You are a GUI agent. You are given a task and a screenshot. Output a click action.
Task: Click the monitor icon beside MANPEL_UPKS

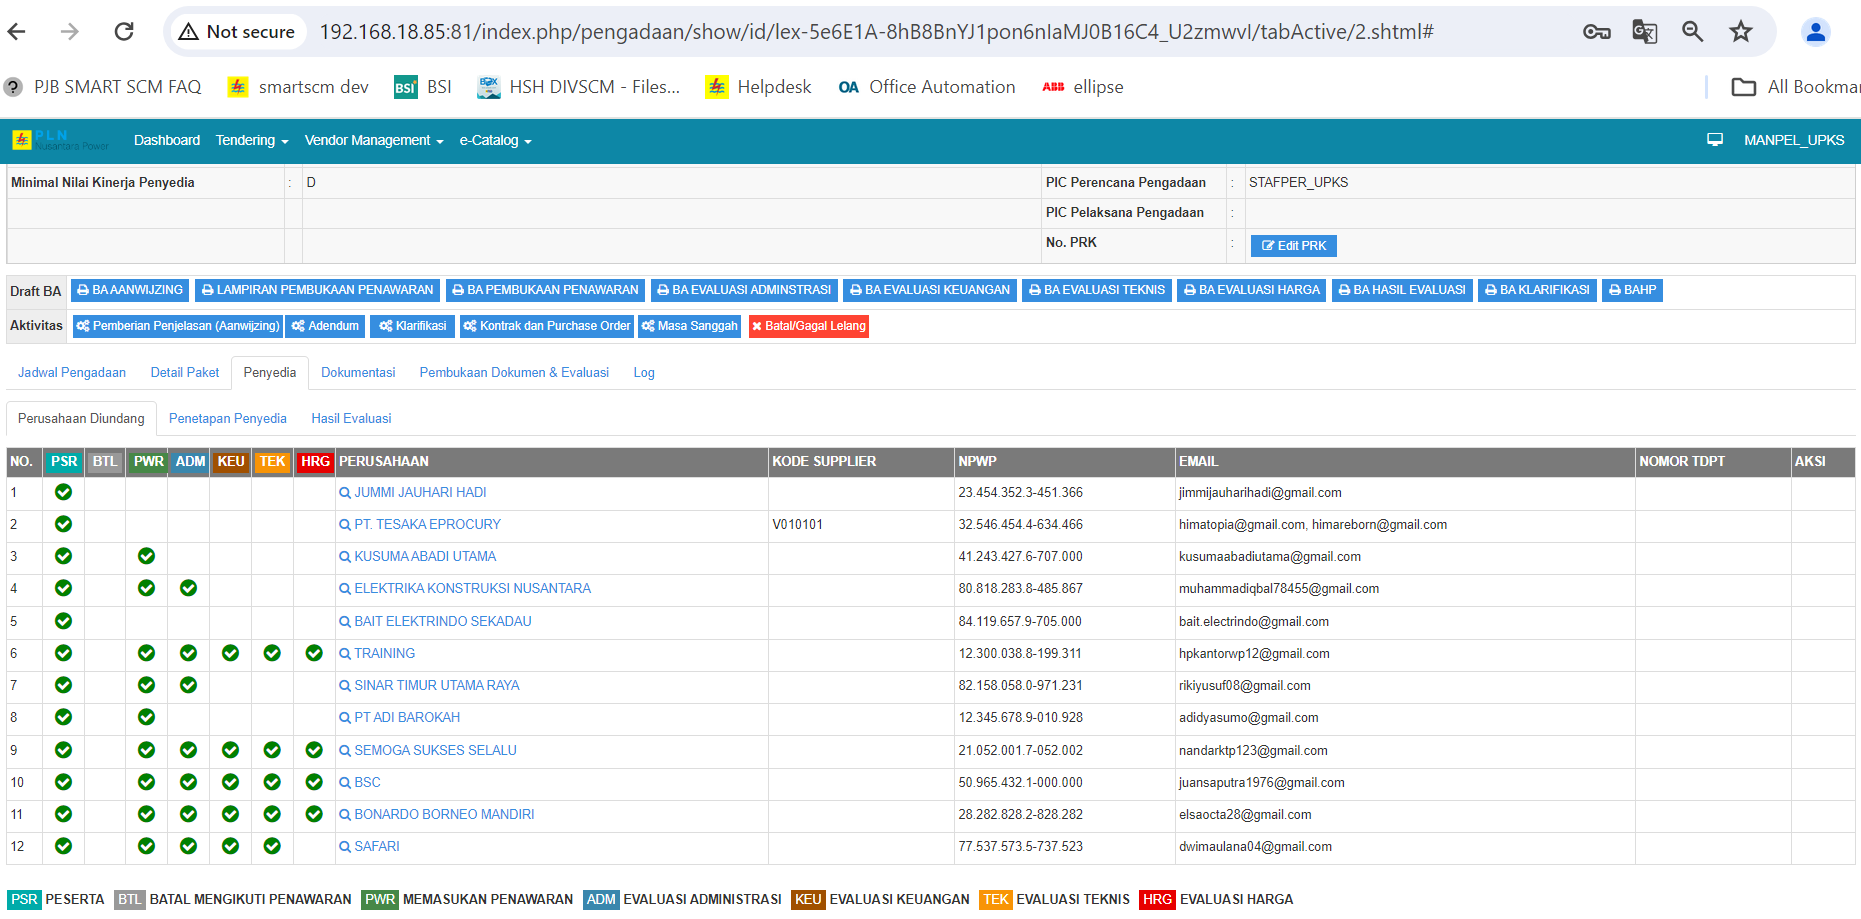pyautogui.click(x=1715, y=140)
